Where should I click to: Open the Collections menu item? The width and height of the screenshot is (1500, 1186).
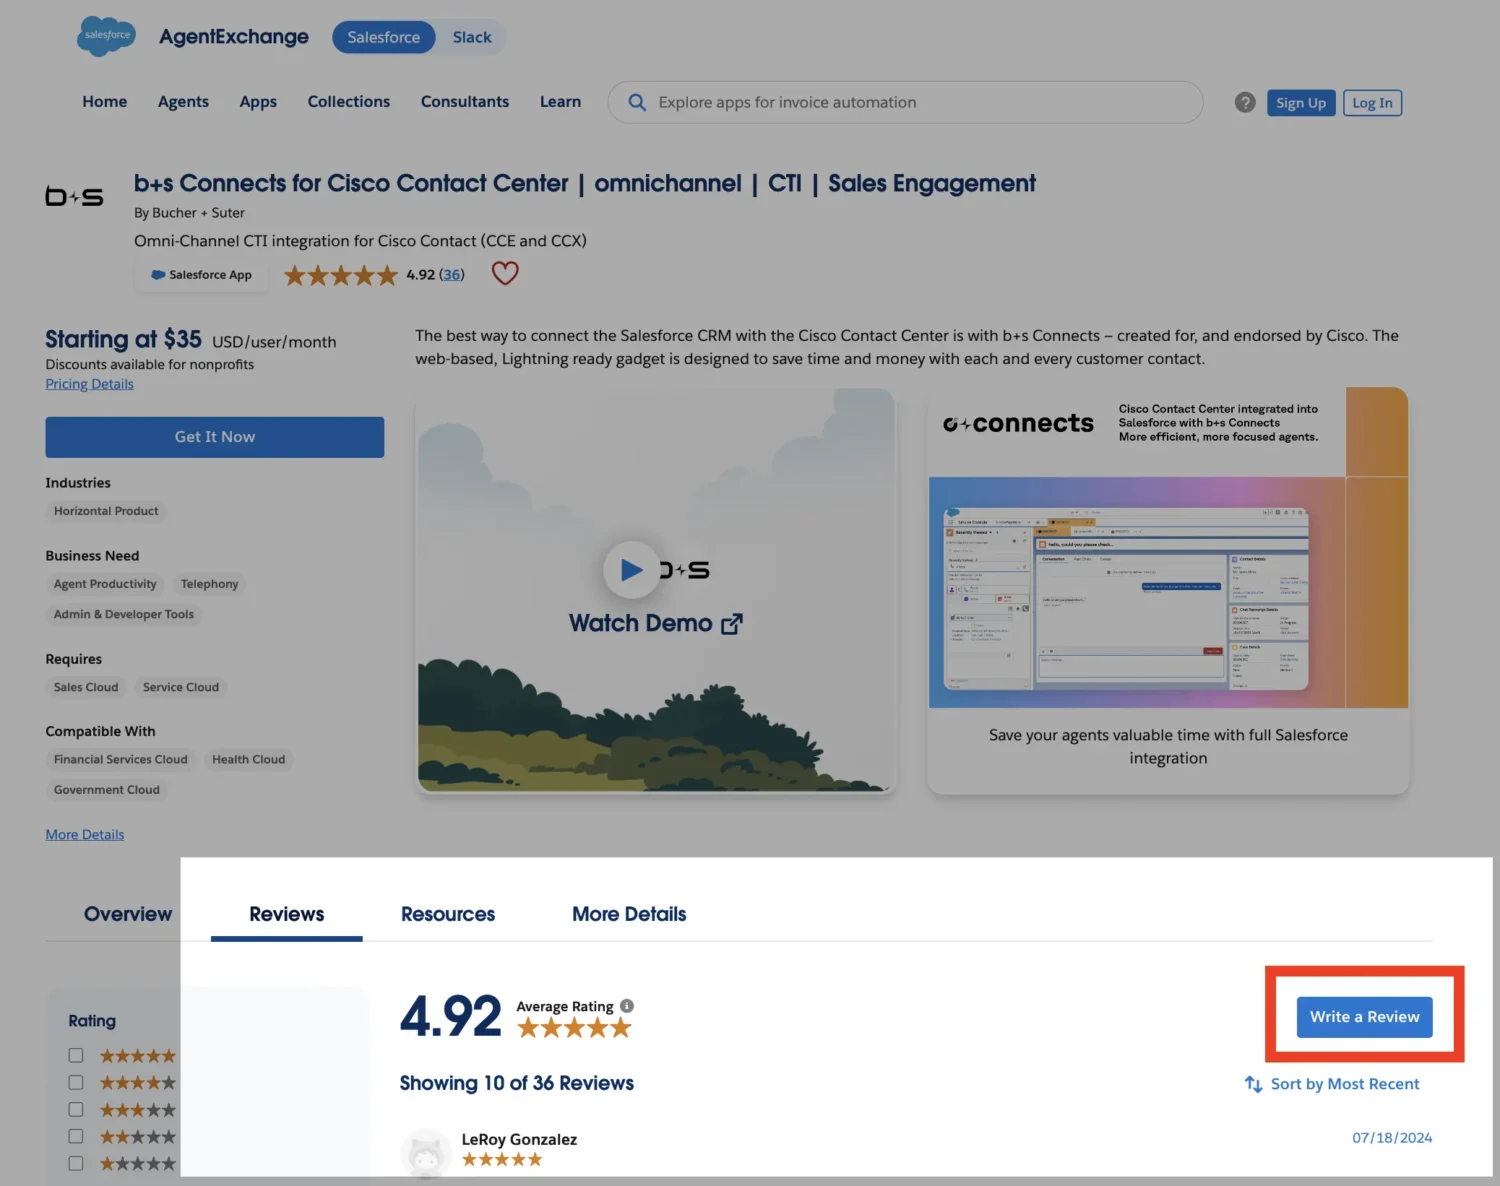349,101
